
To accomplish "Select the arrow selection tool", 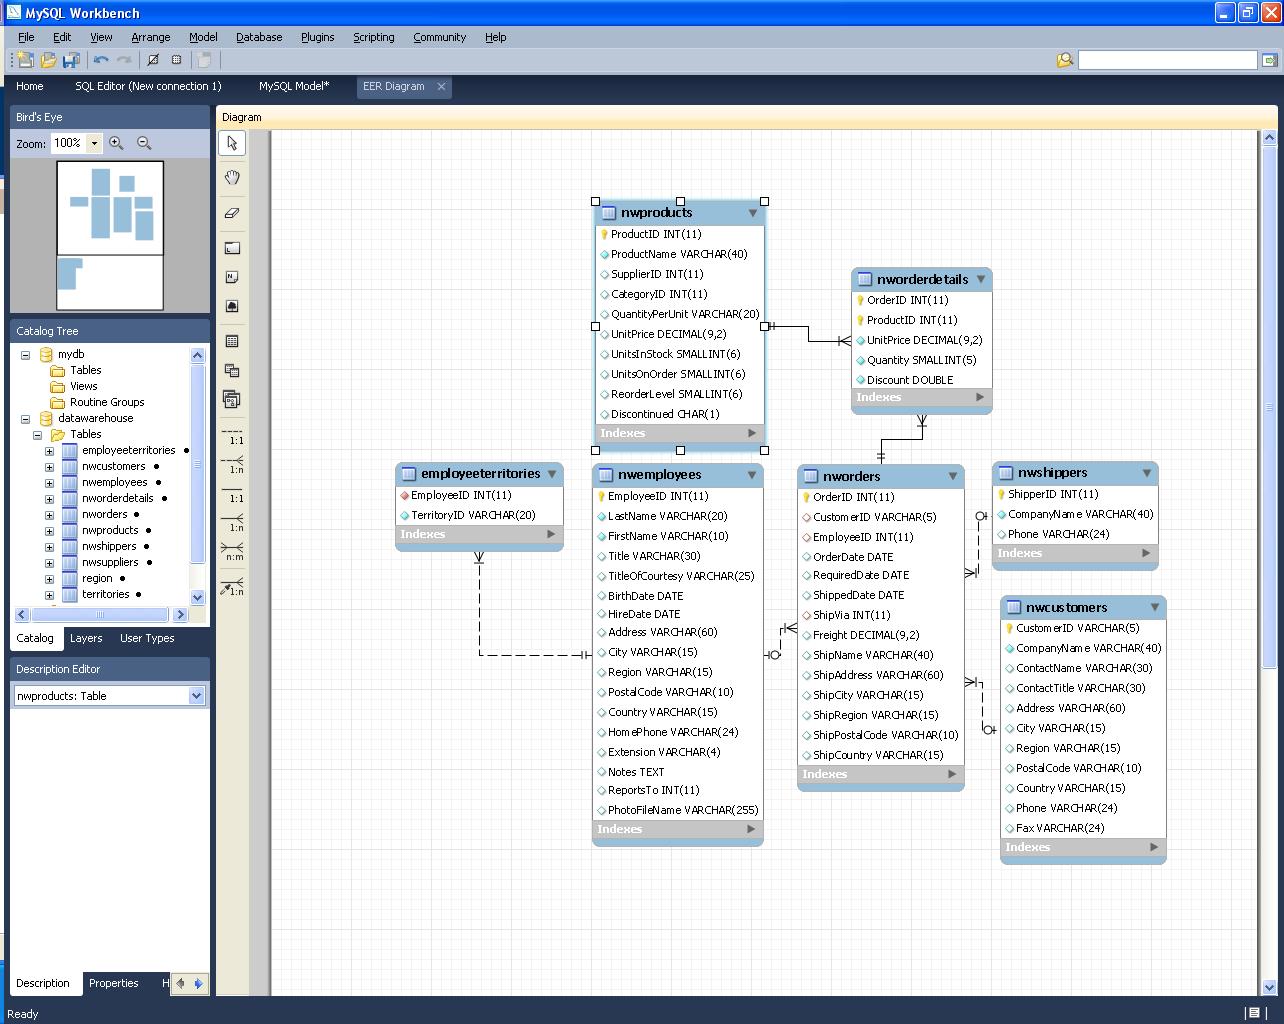I will tap(231, 143).
